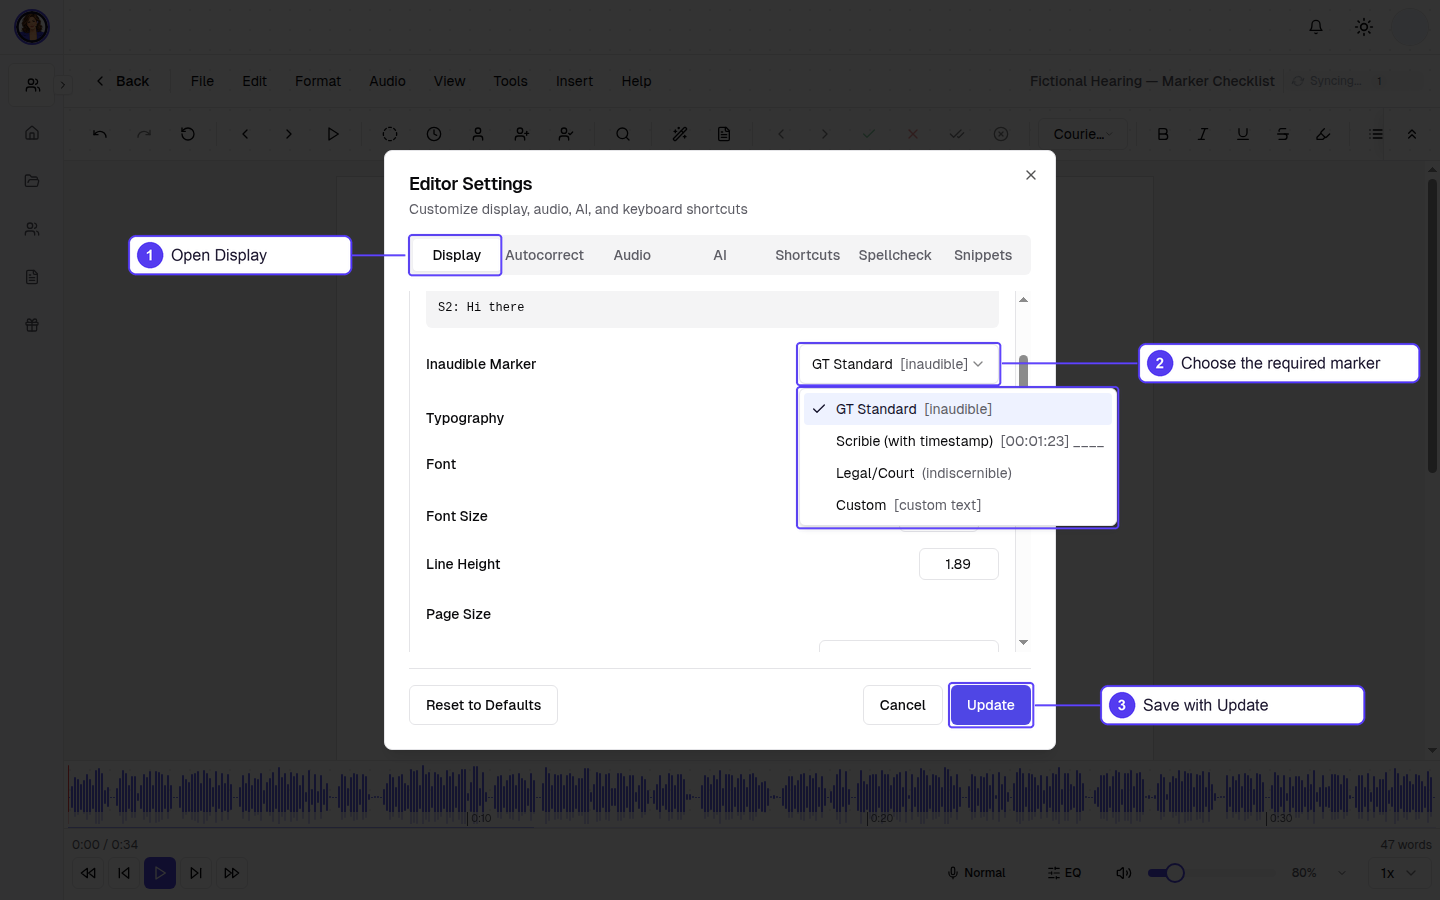Image resolution: width=1440 pixels, height=900 pixels.
Task: Click the Cancel button
Action: point(902,705)
